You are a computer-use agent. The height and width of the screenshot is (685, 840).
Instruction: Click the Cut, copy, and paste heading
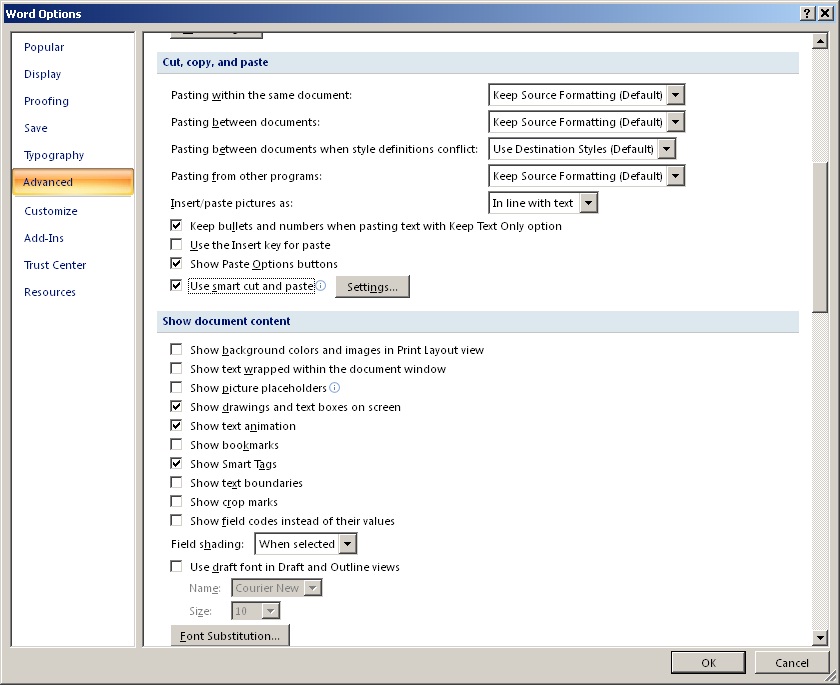tap(215, 62)
